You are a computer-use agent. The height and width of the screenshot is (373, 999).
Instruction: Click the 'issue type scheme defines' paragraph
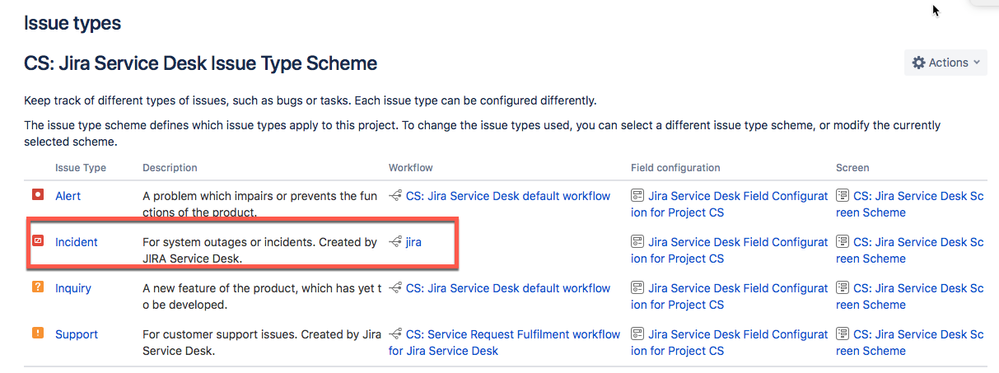[x=482, y=133]
